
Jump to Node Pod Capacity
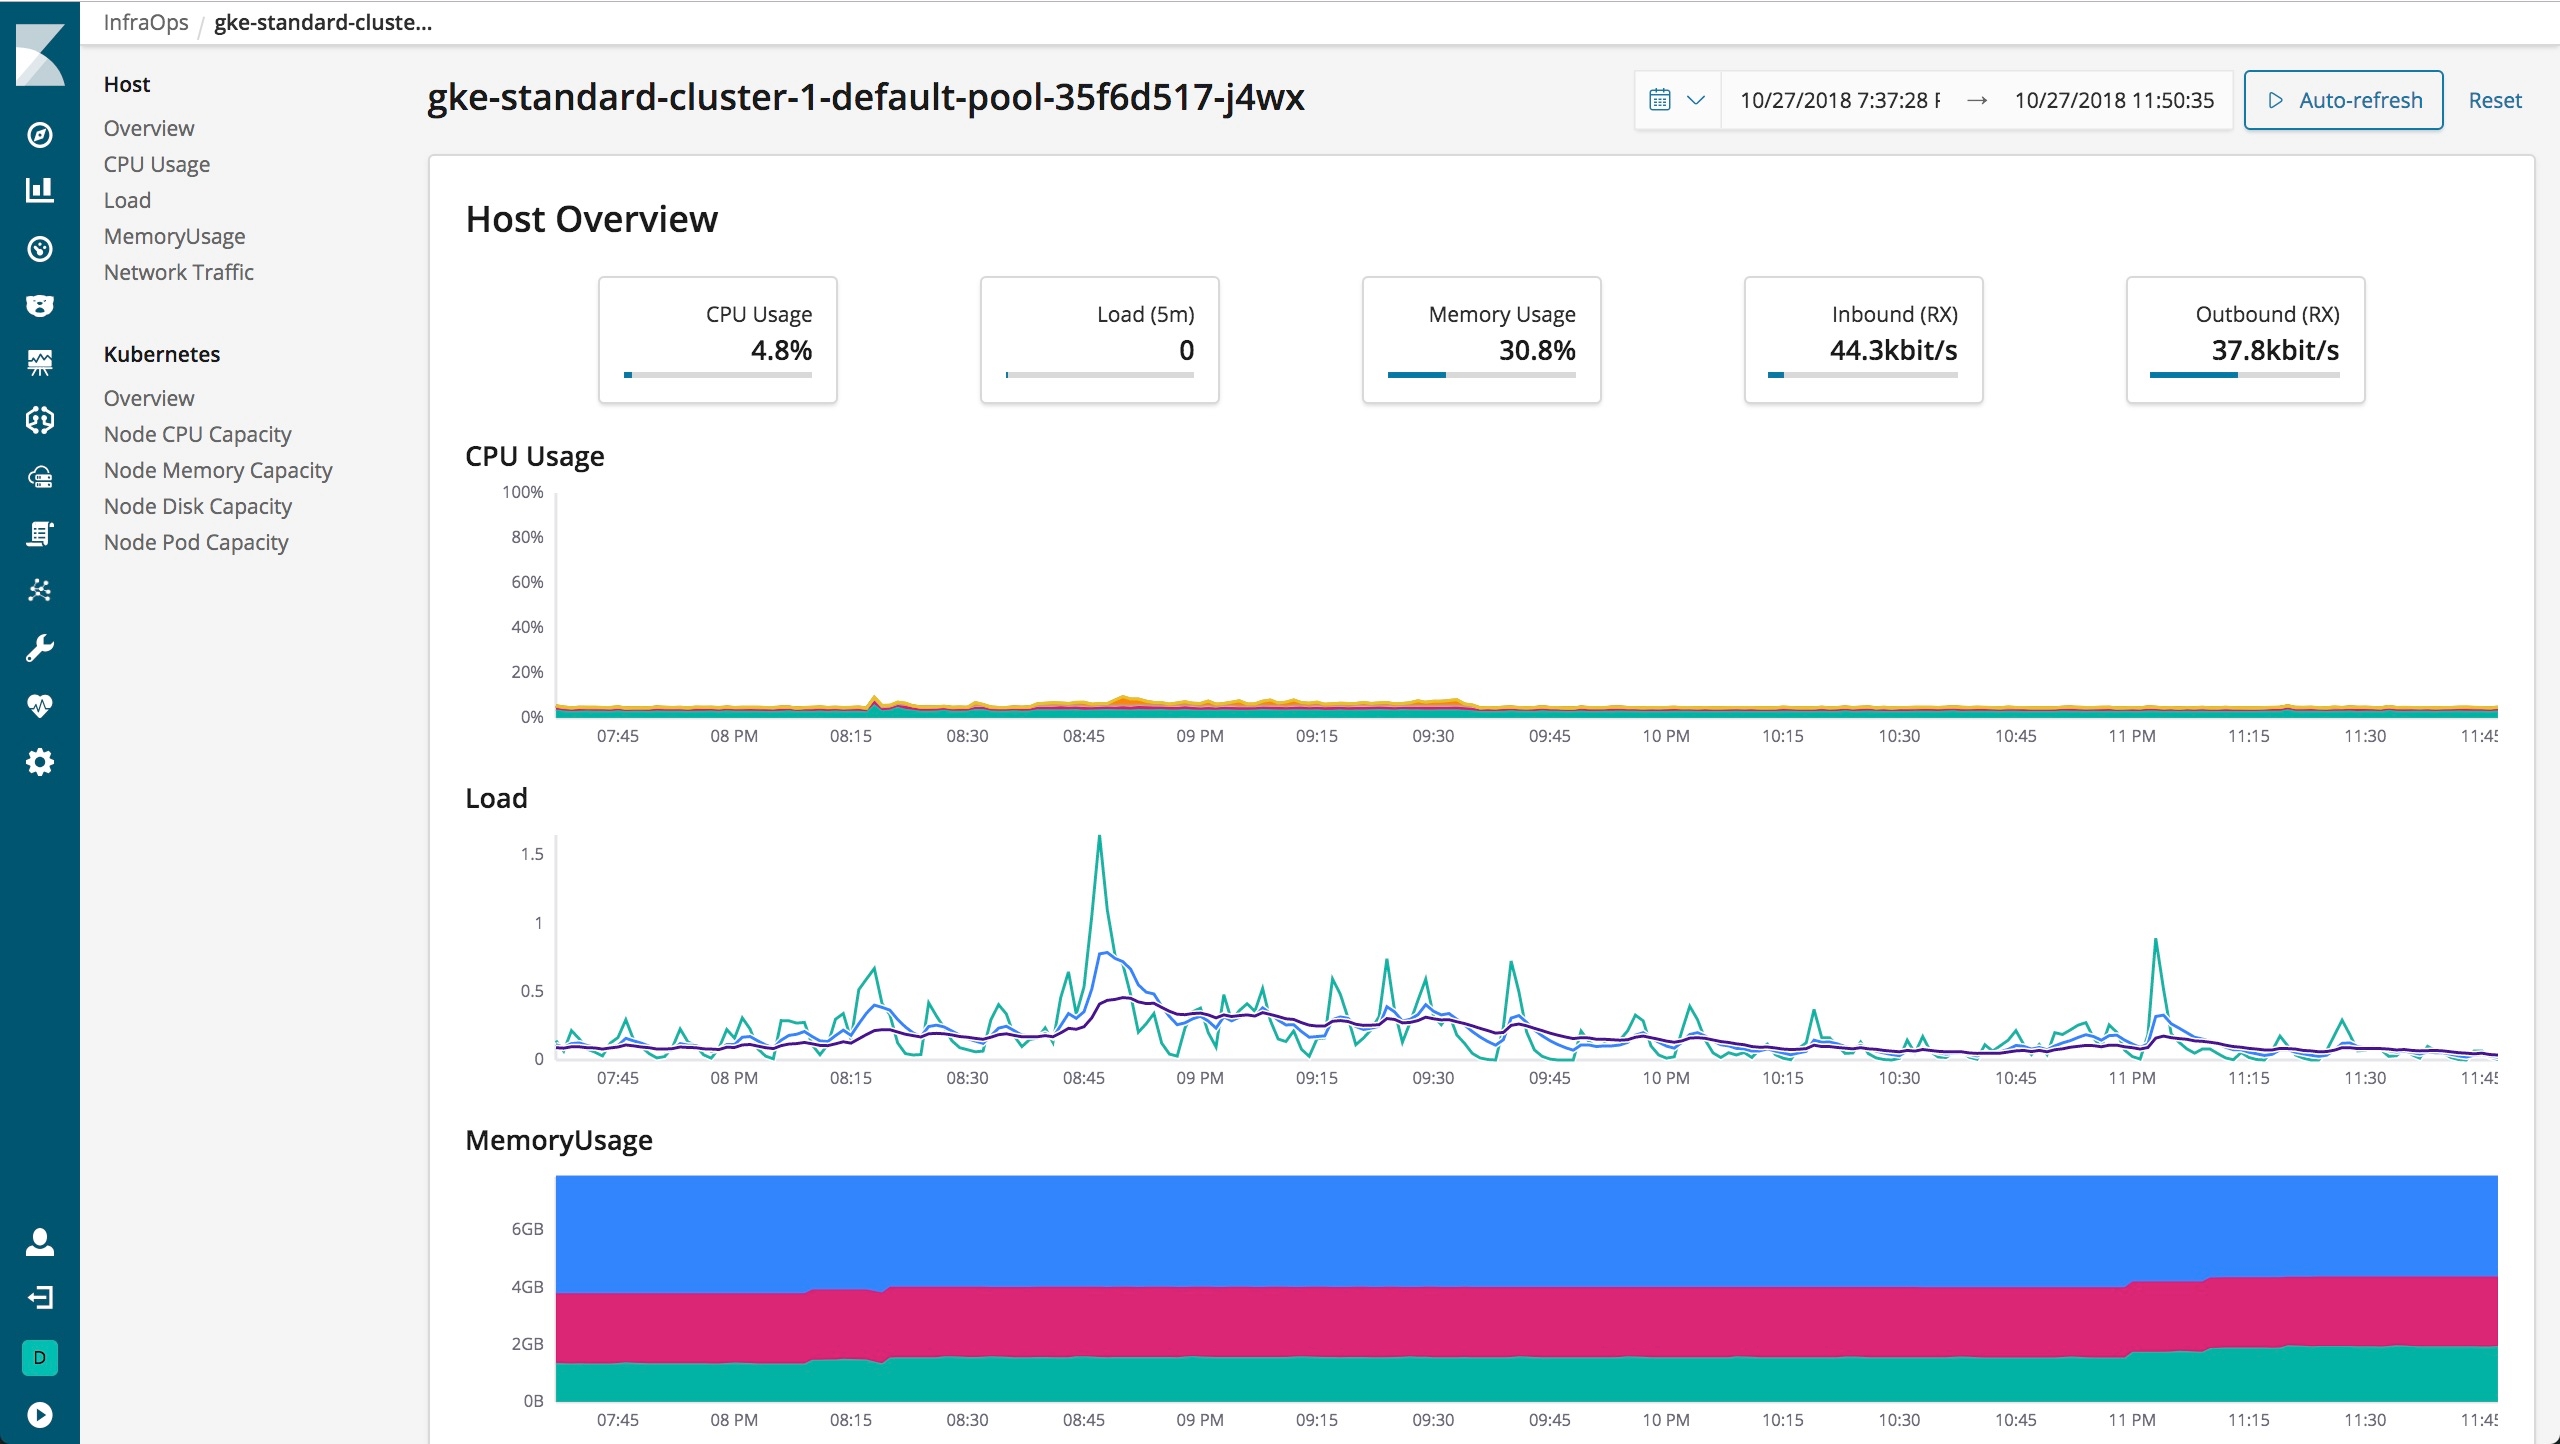coord(196,542)
